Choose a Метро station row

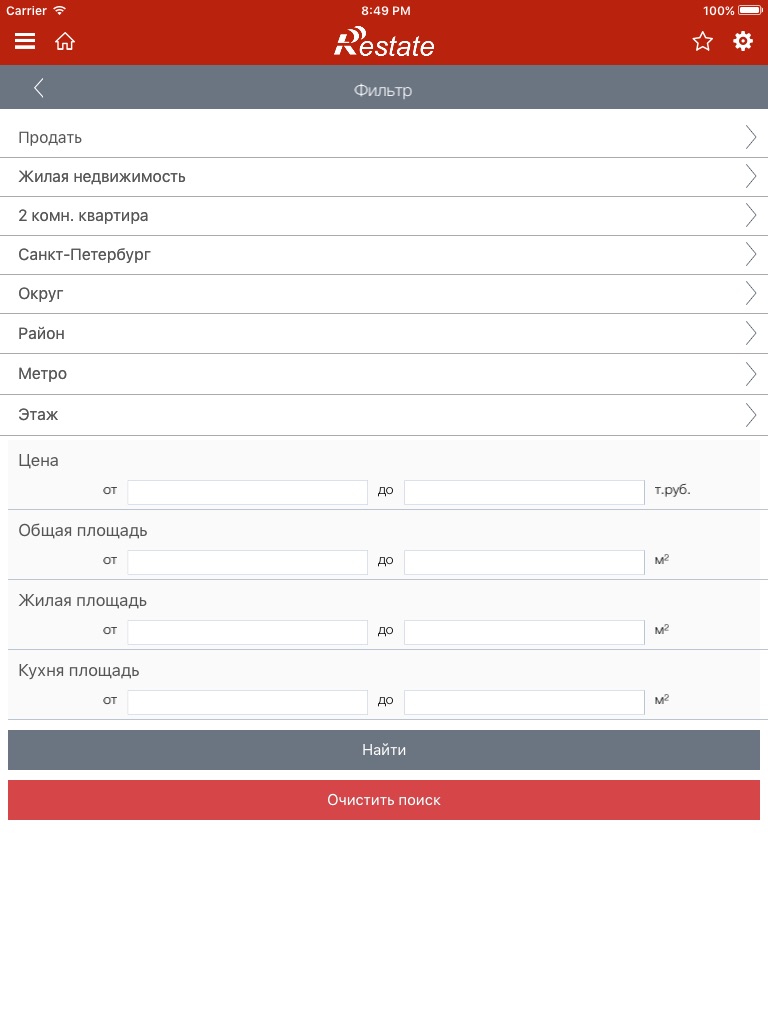pyautogui.click(x=384, y=374)
